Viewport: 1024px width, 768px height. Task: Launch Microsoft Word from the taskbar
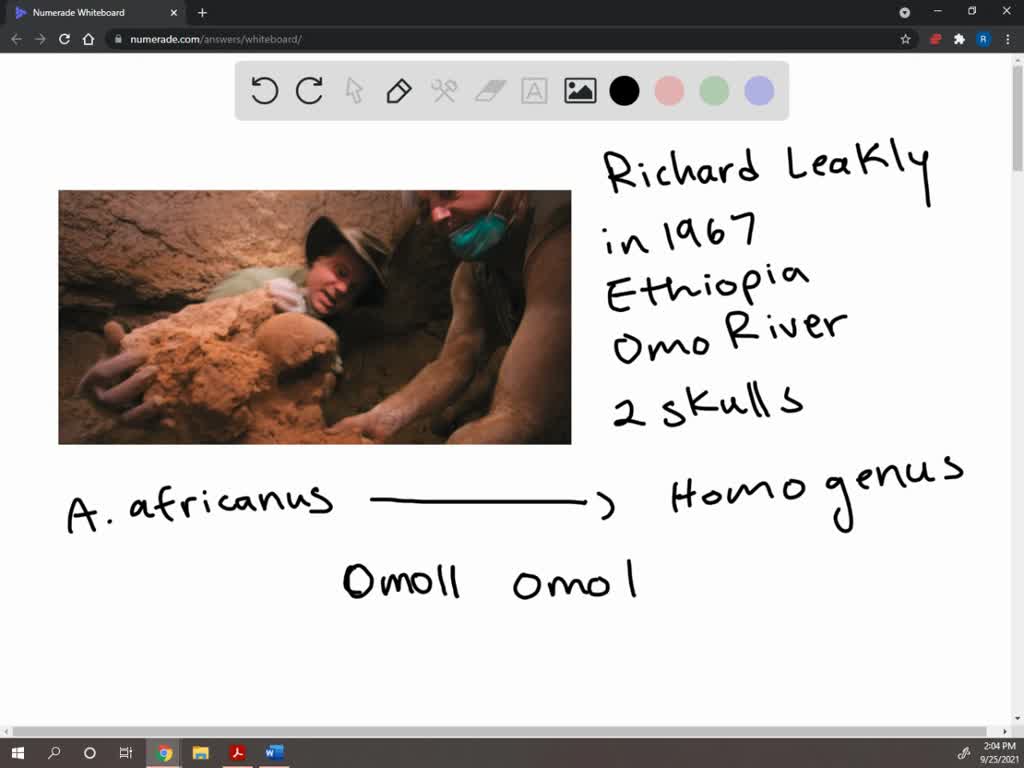274,753
